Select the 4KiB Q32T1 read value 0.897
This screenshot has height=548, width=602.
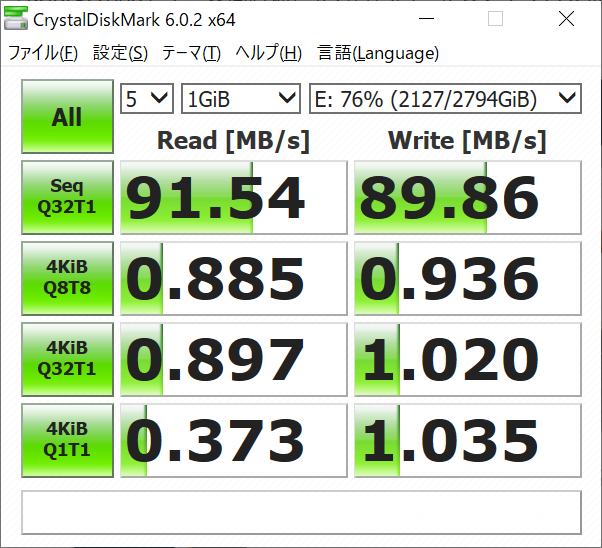(234, 359)
